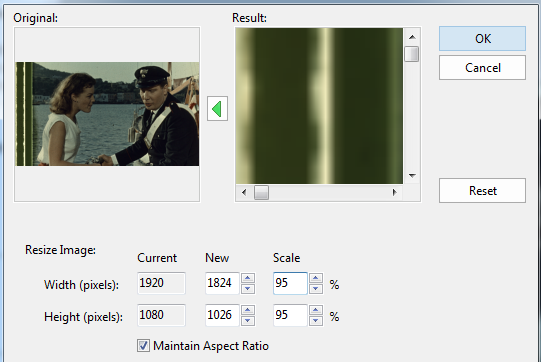Increase New height with up arrow
The width and height of the screenshot is (541, 362).
pos(248,310)
